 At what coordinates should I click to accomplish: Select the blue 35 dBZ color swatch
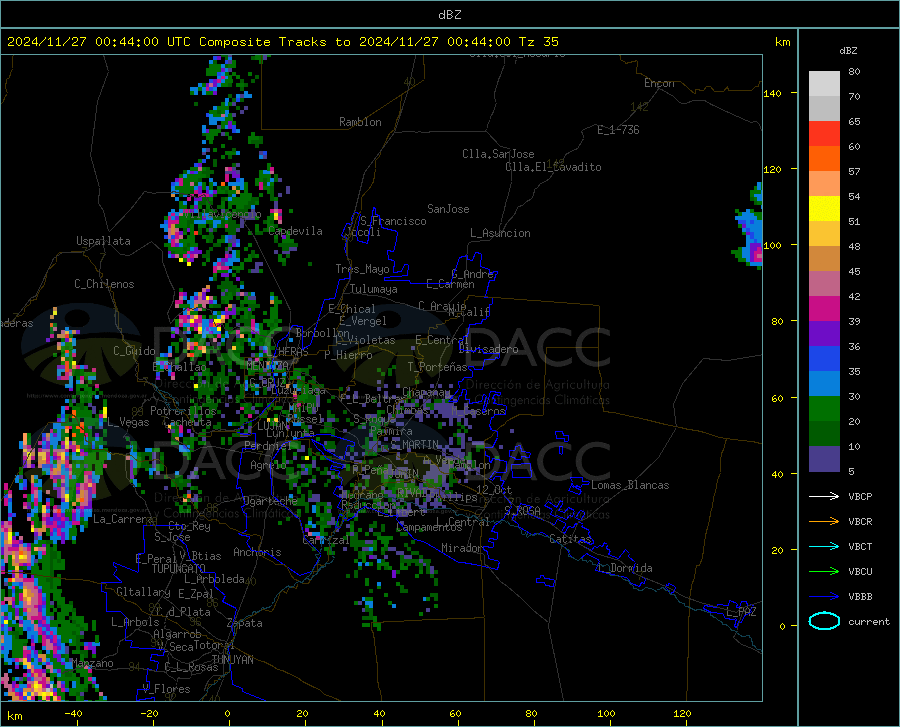824,359
